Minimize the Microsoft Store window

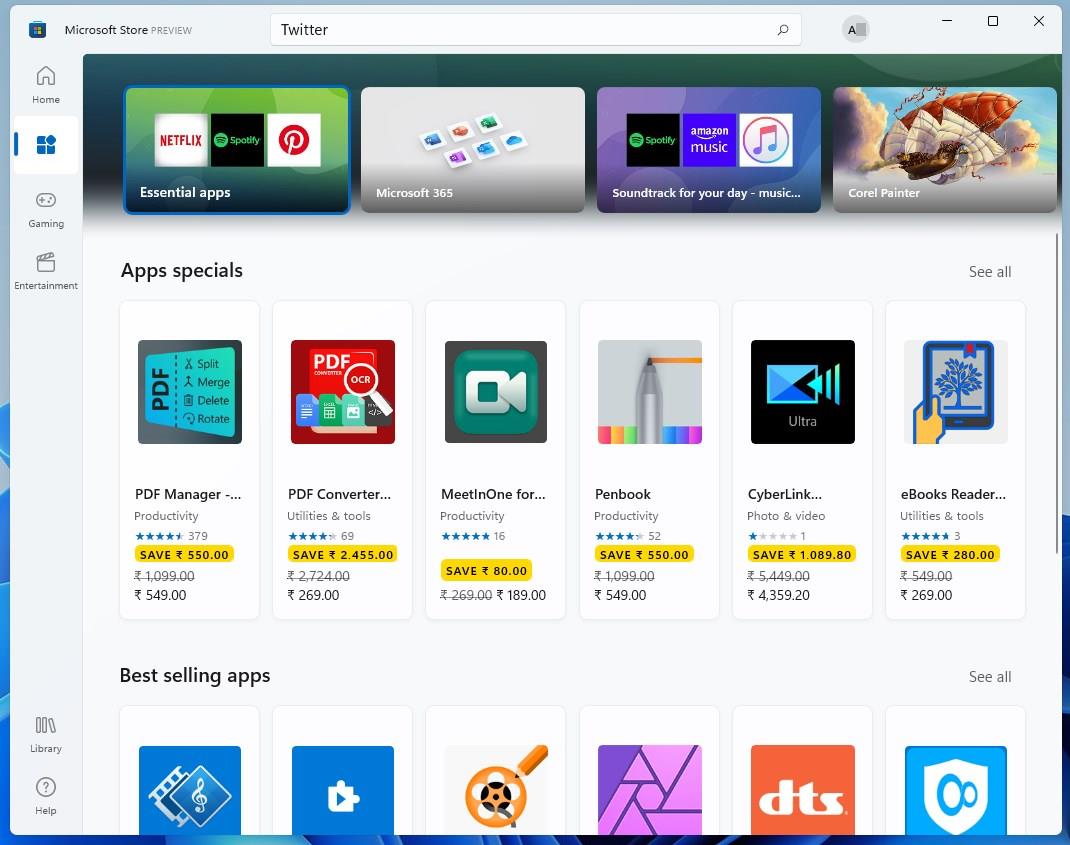tap(947, 21)
